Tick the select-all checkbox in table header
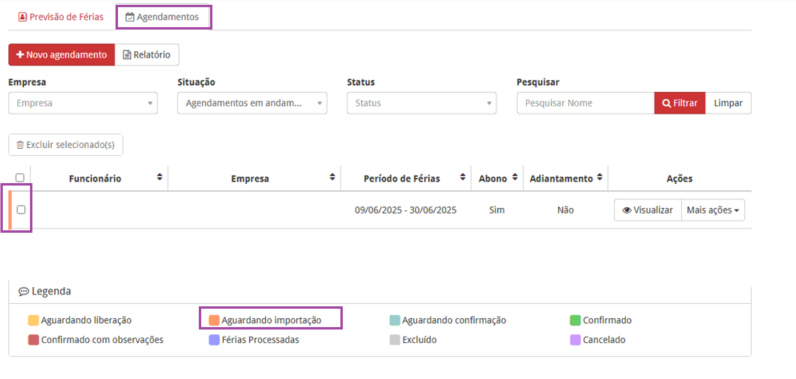The height and width of the screenshot is (379, 796). click(x=20, y=178)
